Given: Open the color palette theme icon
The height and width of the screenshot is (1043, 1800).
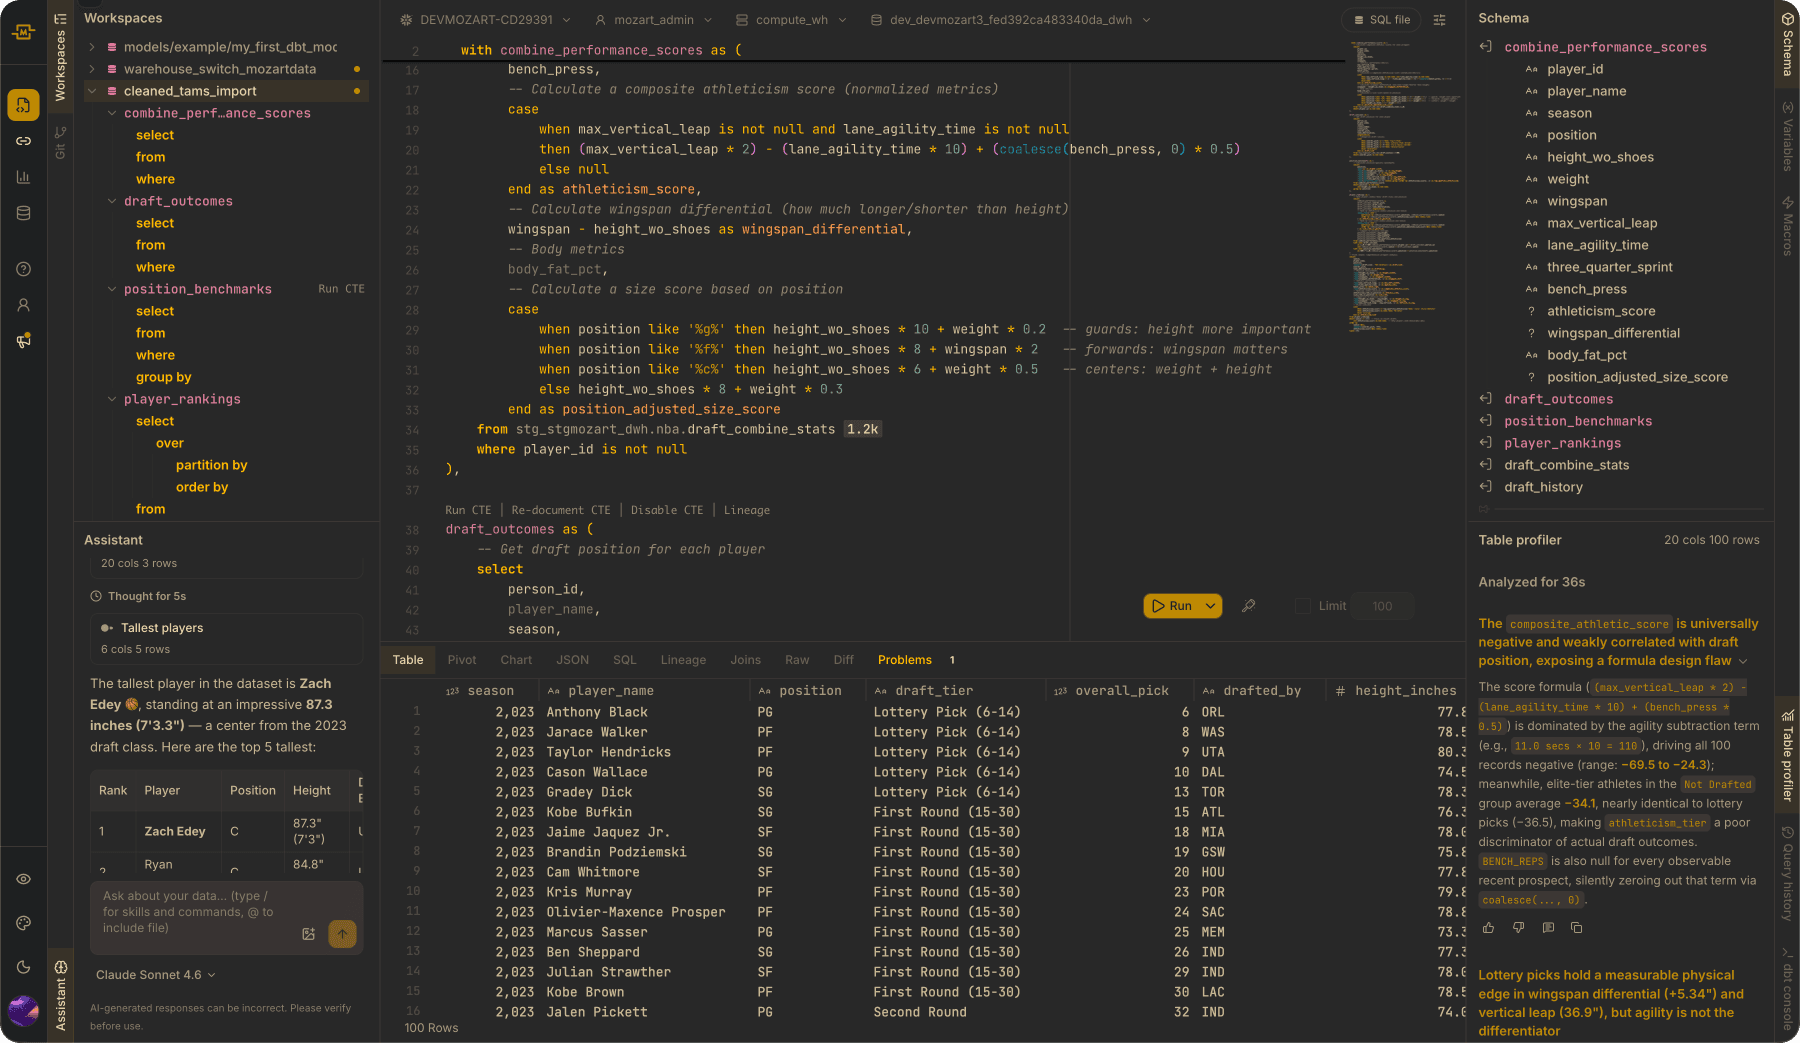Looking at the screenshot, I should pyautogui.click(x=24, y=923).
